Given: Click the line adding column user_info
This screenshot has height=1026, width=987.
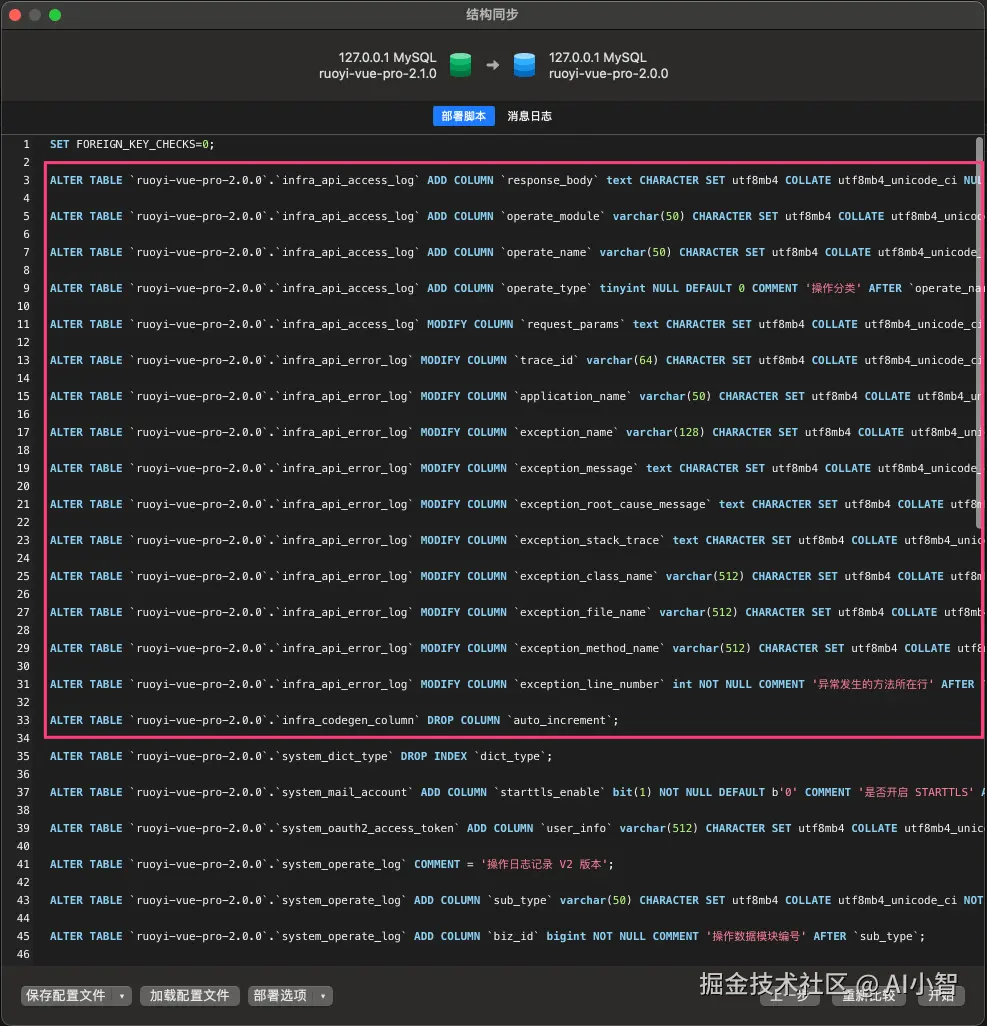Looking at the screenshot, I should point(515,828).
